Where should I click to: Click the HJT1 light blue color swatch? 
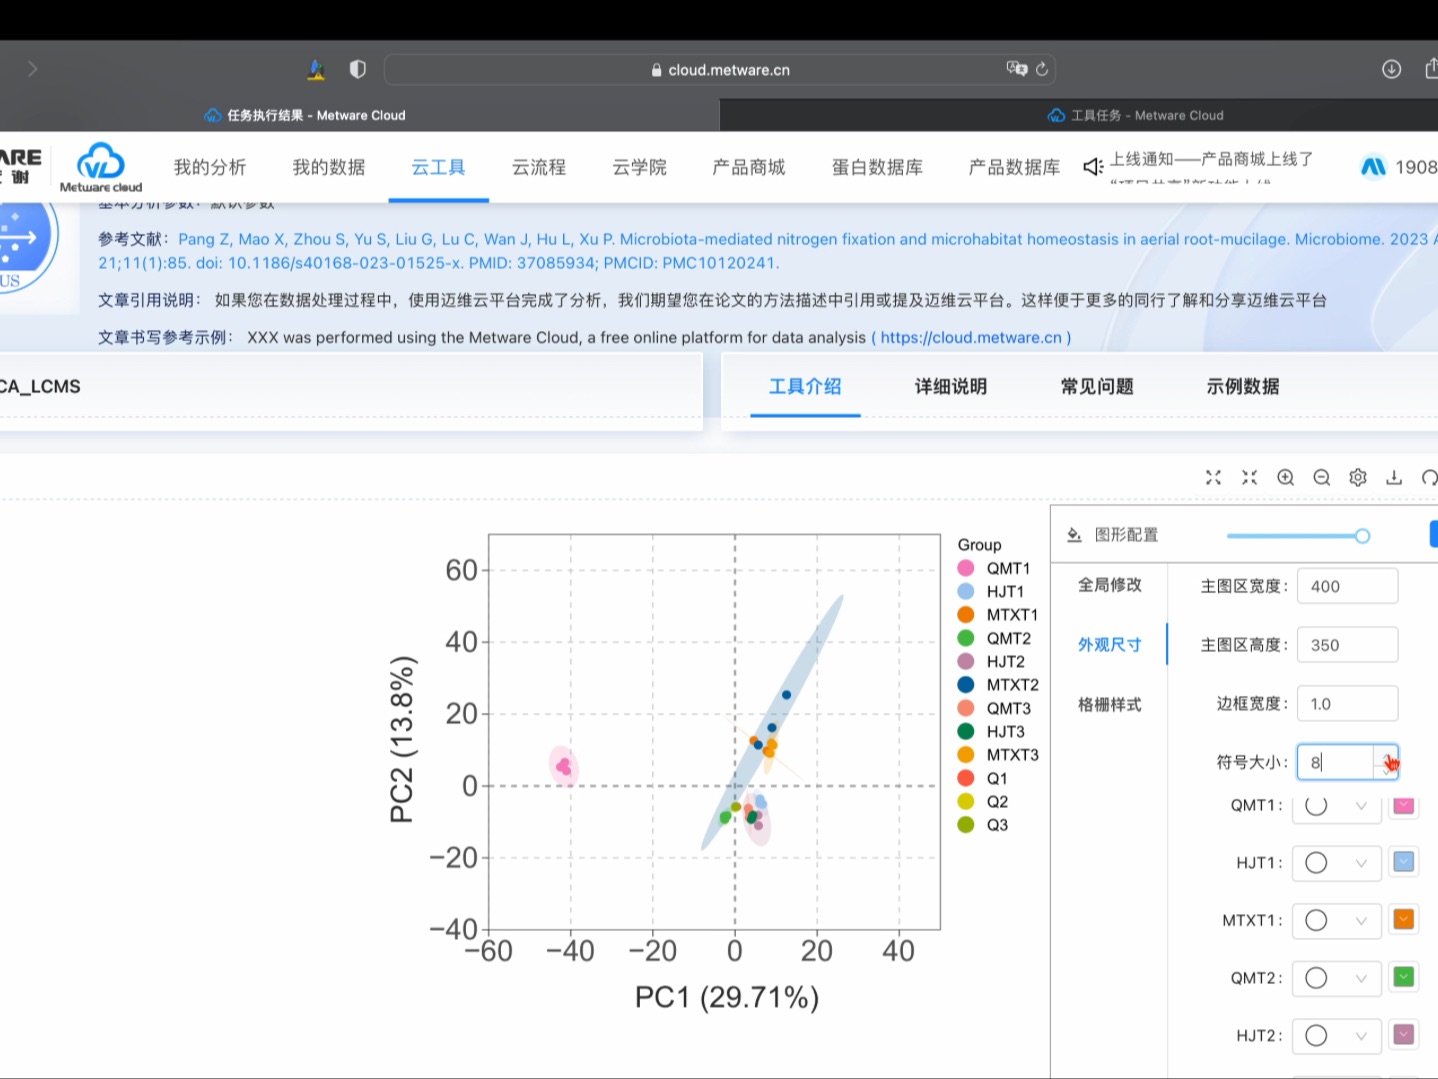pos(1404,862)
